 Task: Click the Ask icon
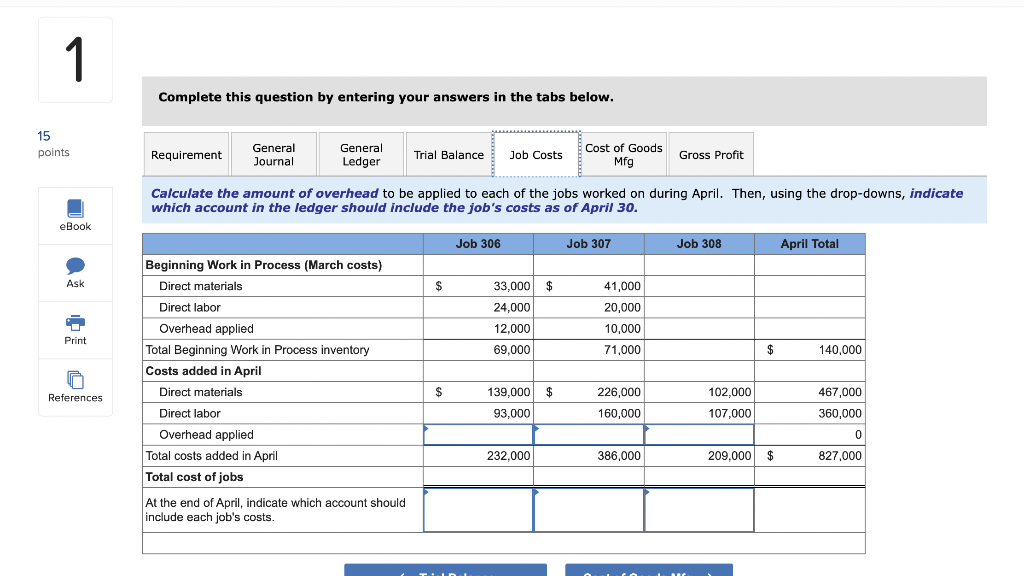(x=75, y=270)
